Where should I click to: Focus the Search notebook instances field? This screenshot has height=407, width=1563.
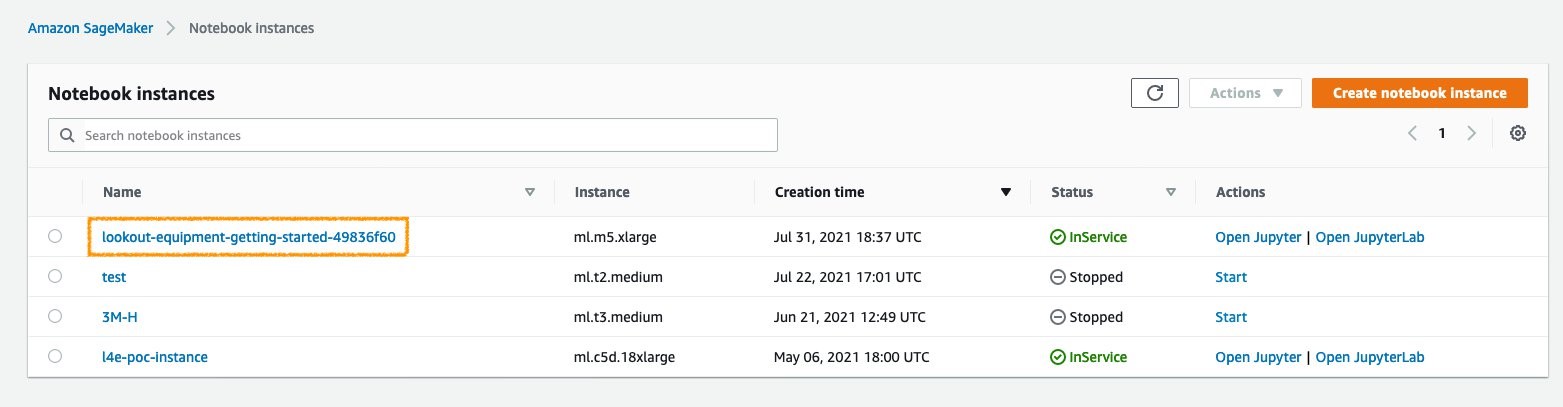413,135
